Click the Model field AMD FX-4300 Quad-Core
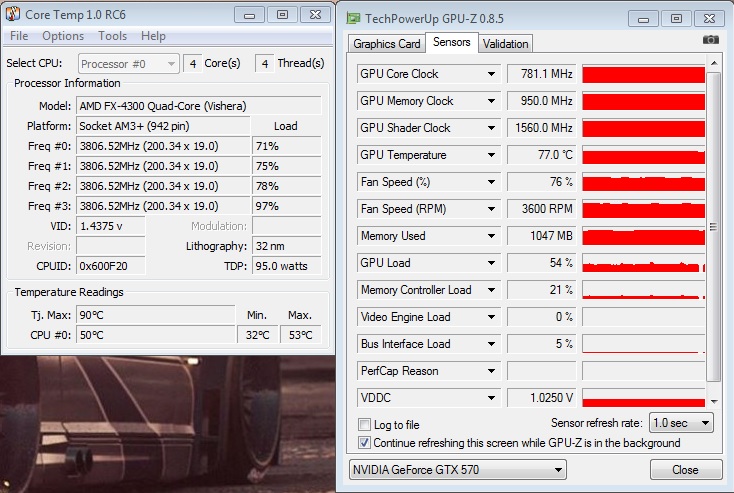Screen dimensions: 734x493 pyautogui.click(x=198, y=106)
